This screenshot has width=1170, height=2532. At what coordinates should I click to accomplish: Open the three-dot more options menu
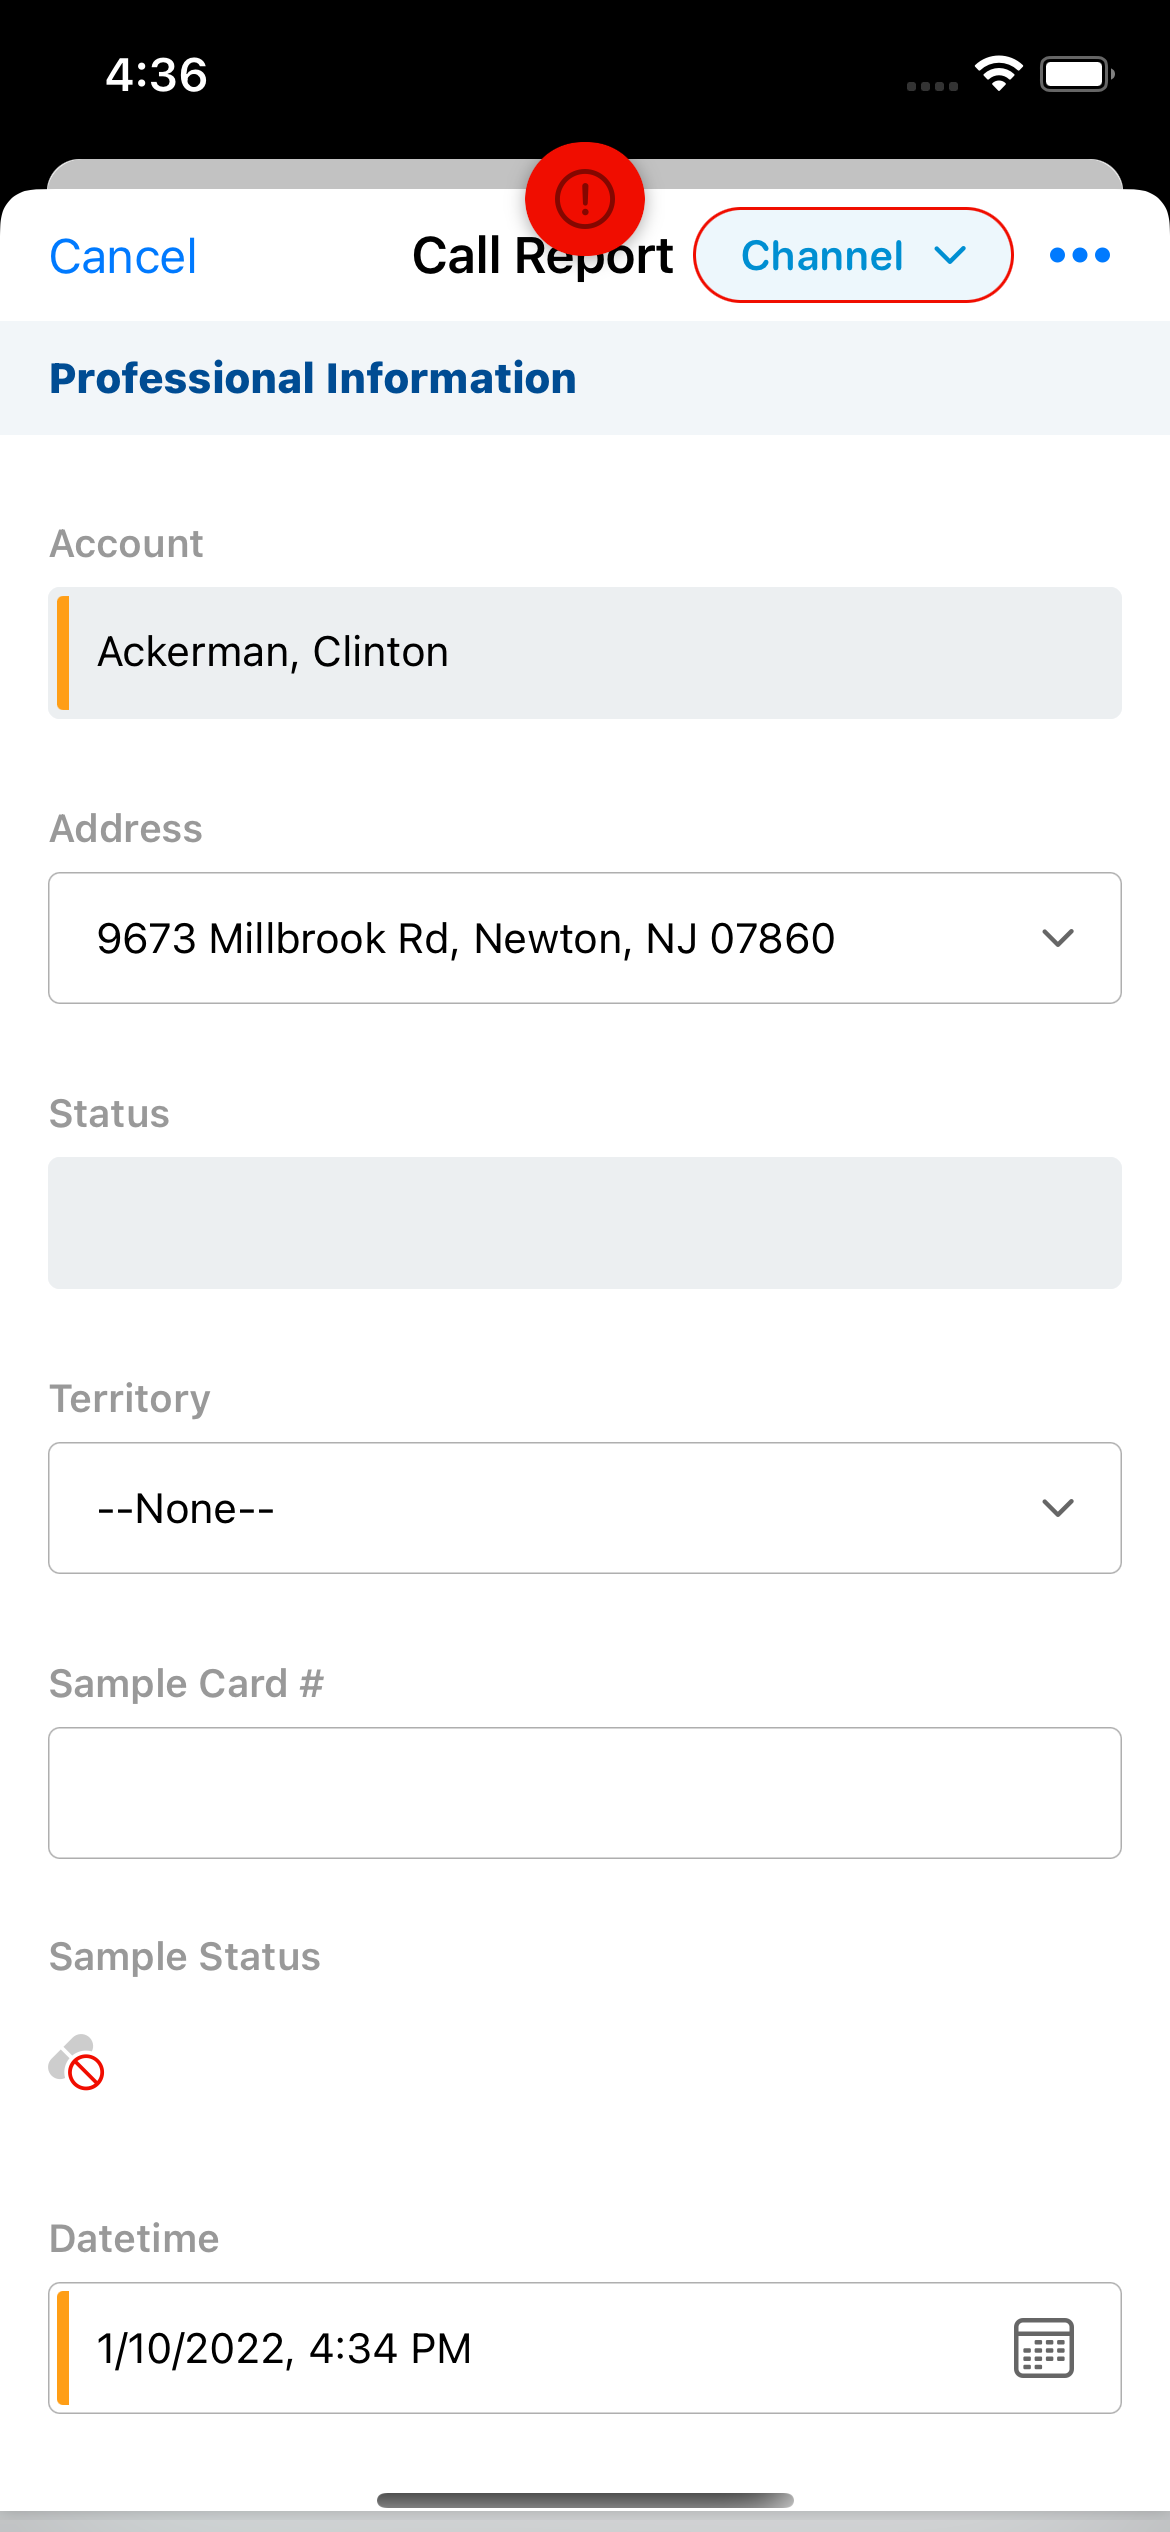1080,256
